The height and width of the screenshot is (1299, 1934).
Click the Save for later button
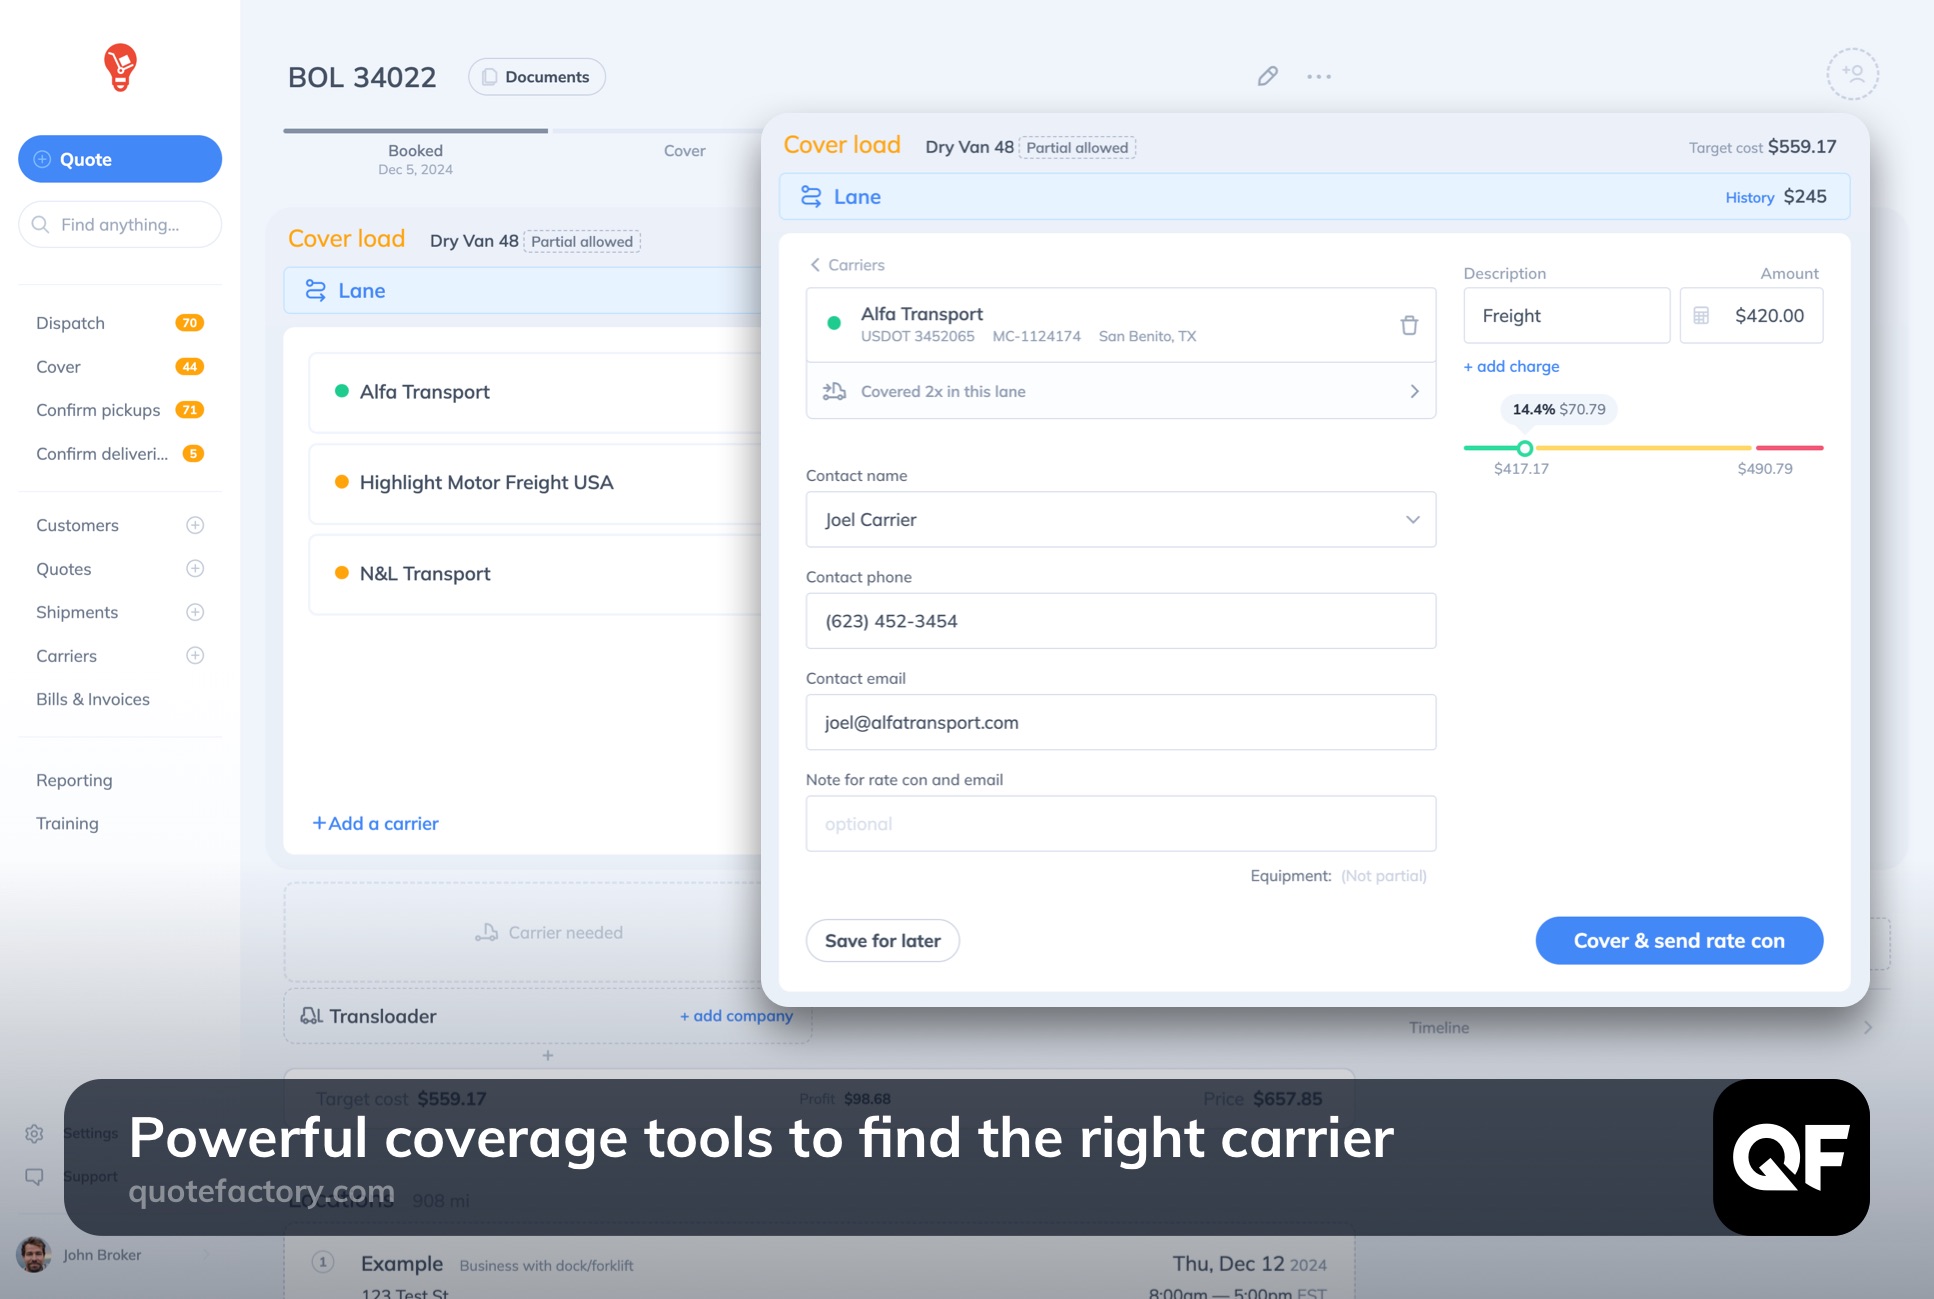point(882,941)
